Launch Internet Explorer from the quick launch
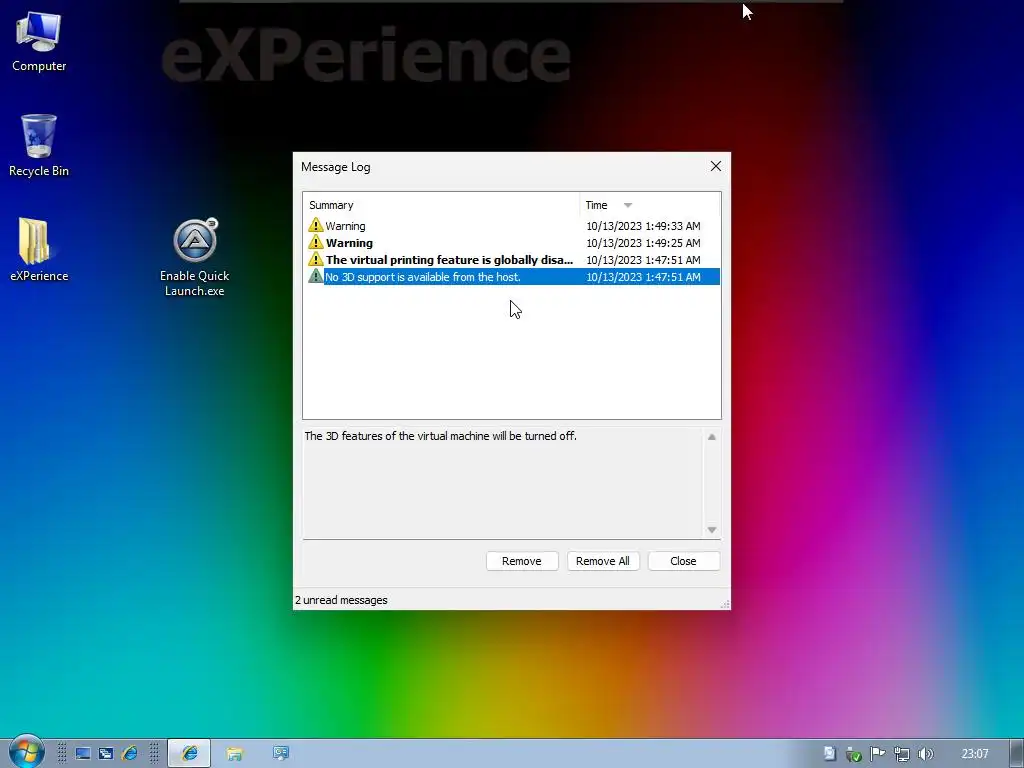 (x=129, y=754)
